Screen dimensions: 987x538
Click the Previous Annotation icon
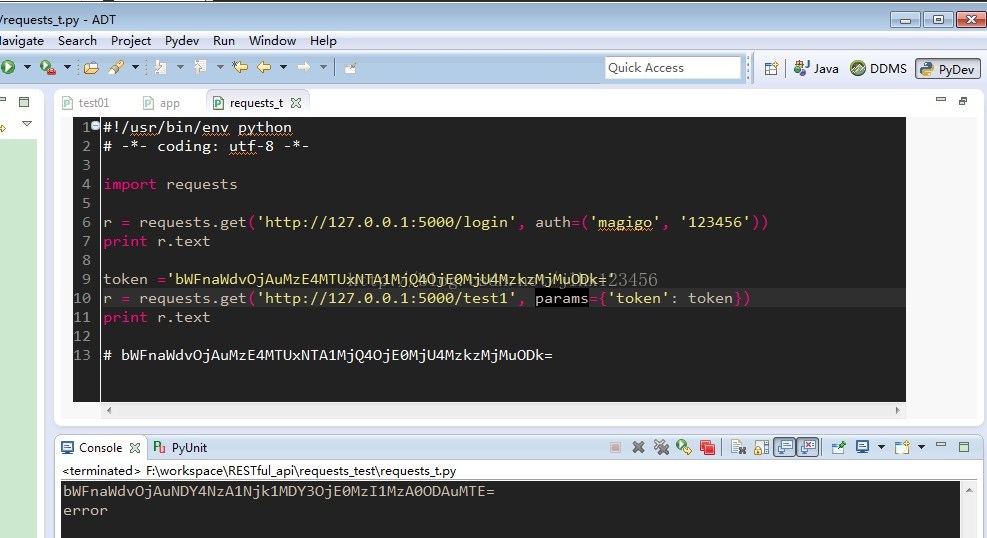pyautogui.click(x=200, y=67)
